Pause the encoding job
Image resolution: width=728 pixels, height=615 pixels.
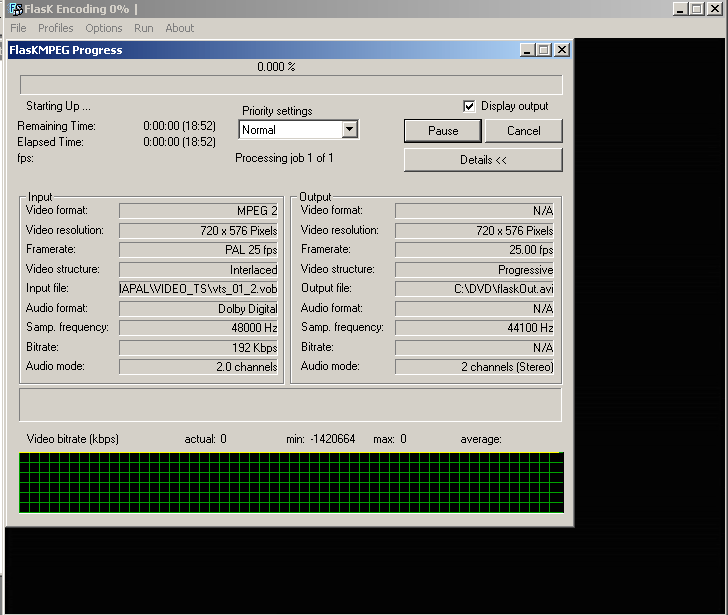coord(443,131)
